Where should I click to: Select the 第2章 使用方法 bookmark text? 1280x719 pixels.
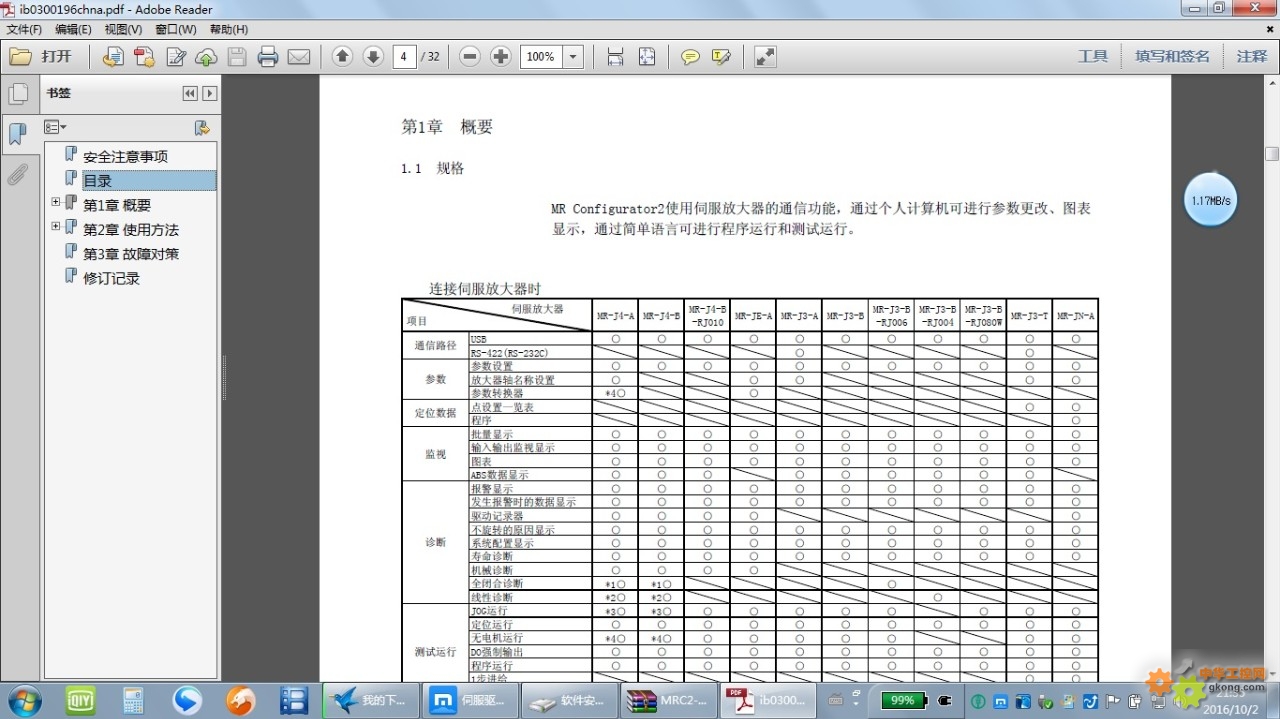(131, 230)
